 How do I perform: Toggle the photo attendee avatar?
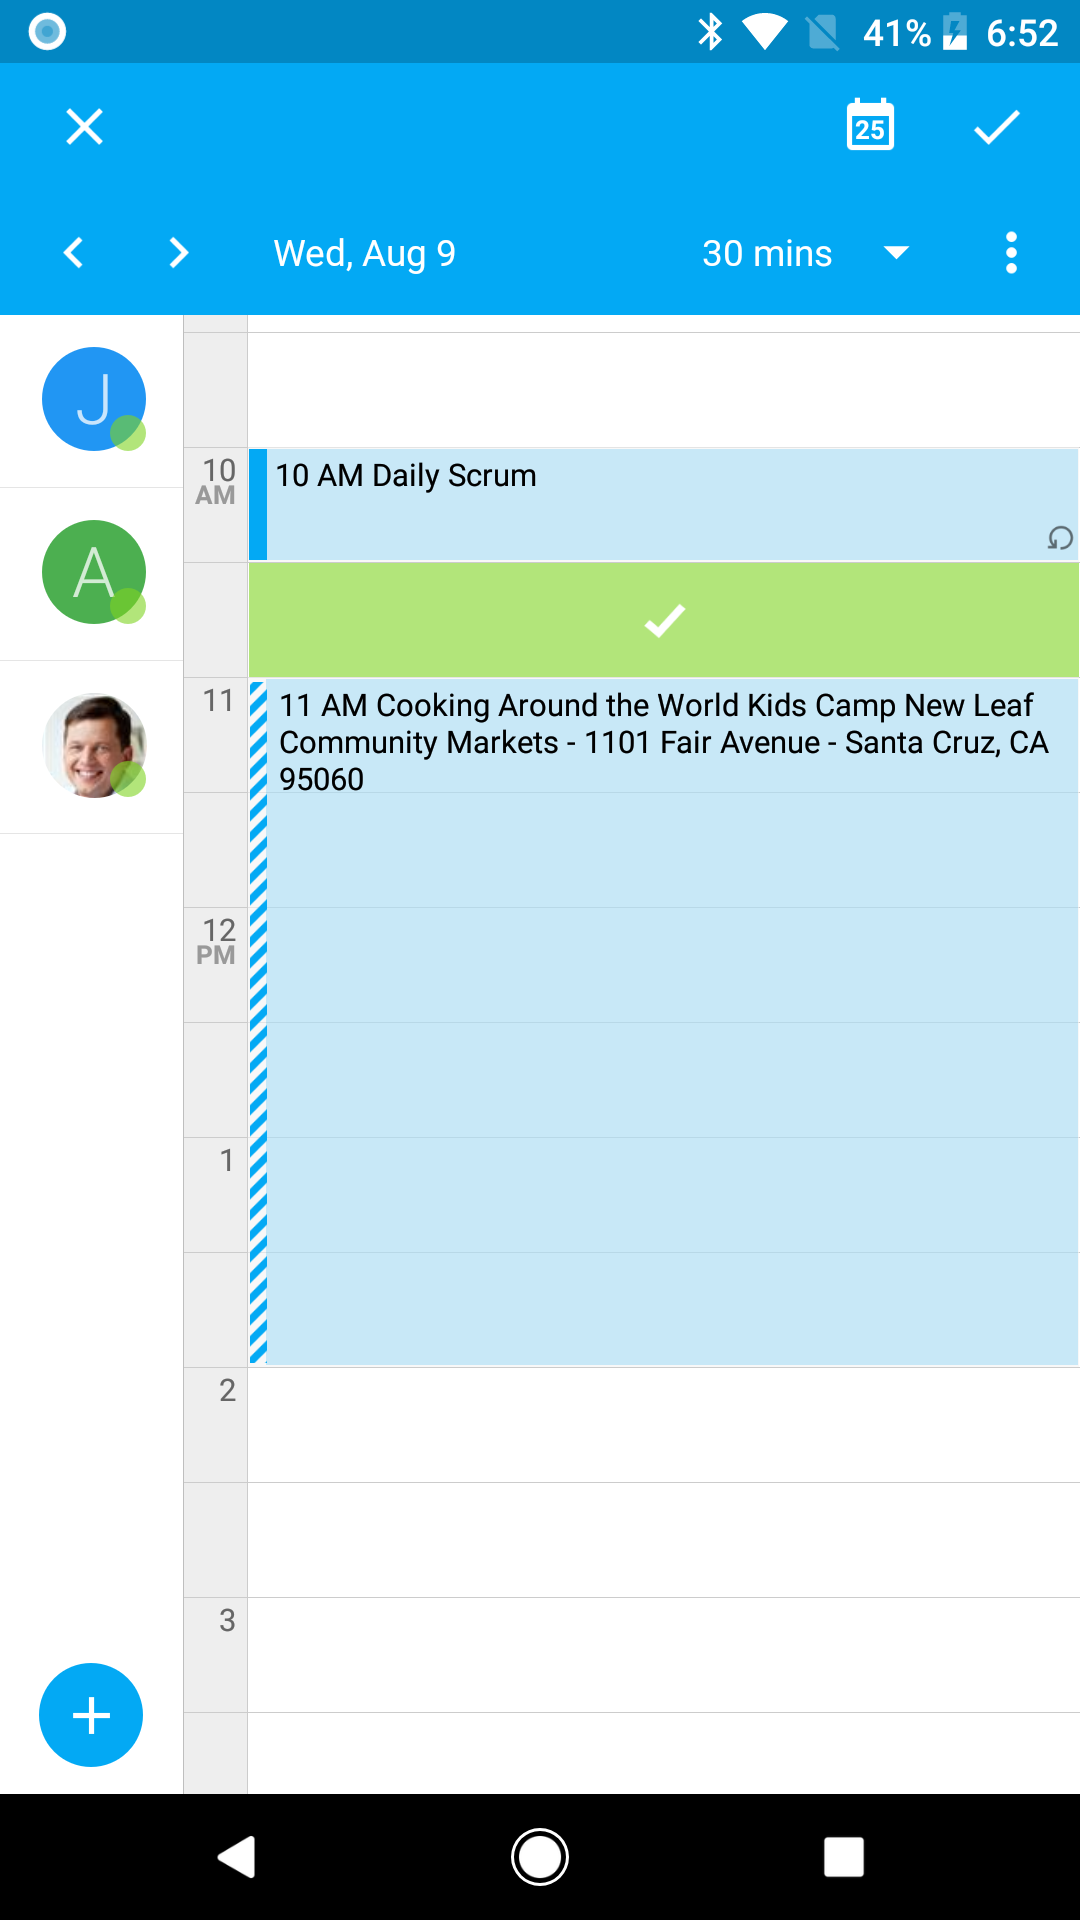pyautogui.click(x=94, y=745)
